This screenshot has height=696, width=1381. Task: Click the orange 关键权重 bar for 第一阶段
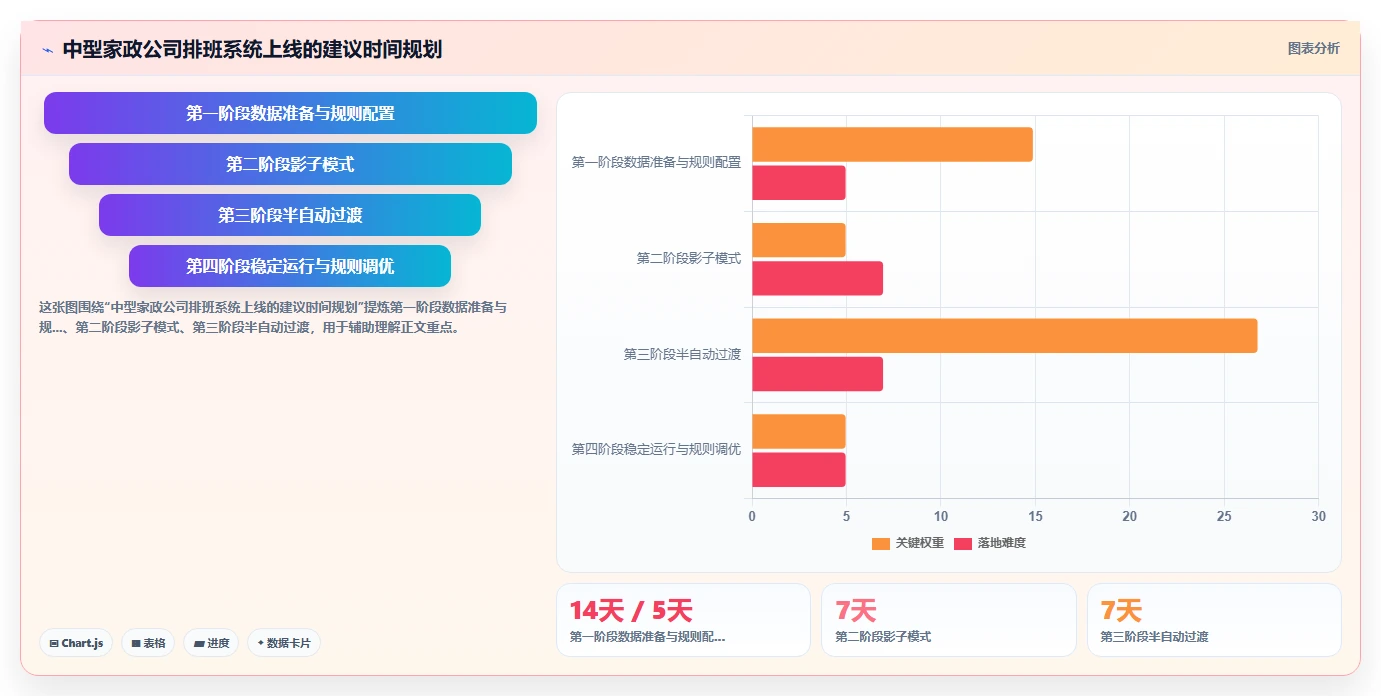coord(892,145)
